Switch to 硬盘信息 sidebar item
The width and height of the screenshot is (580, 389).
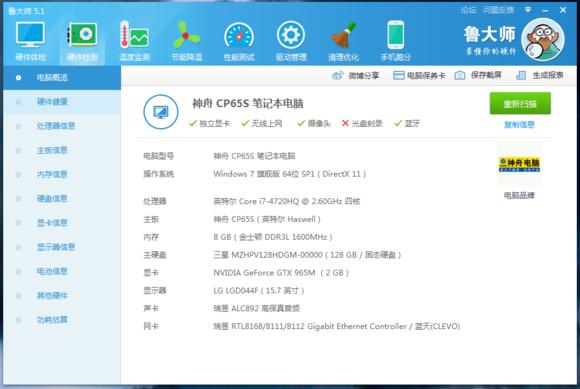pyautogui.click(x=62, y=199)
